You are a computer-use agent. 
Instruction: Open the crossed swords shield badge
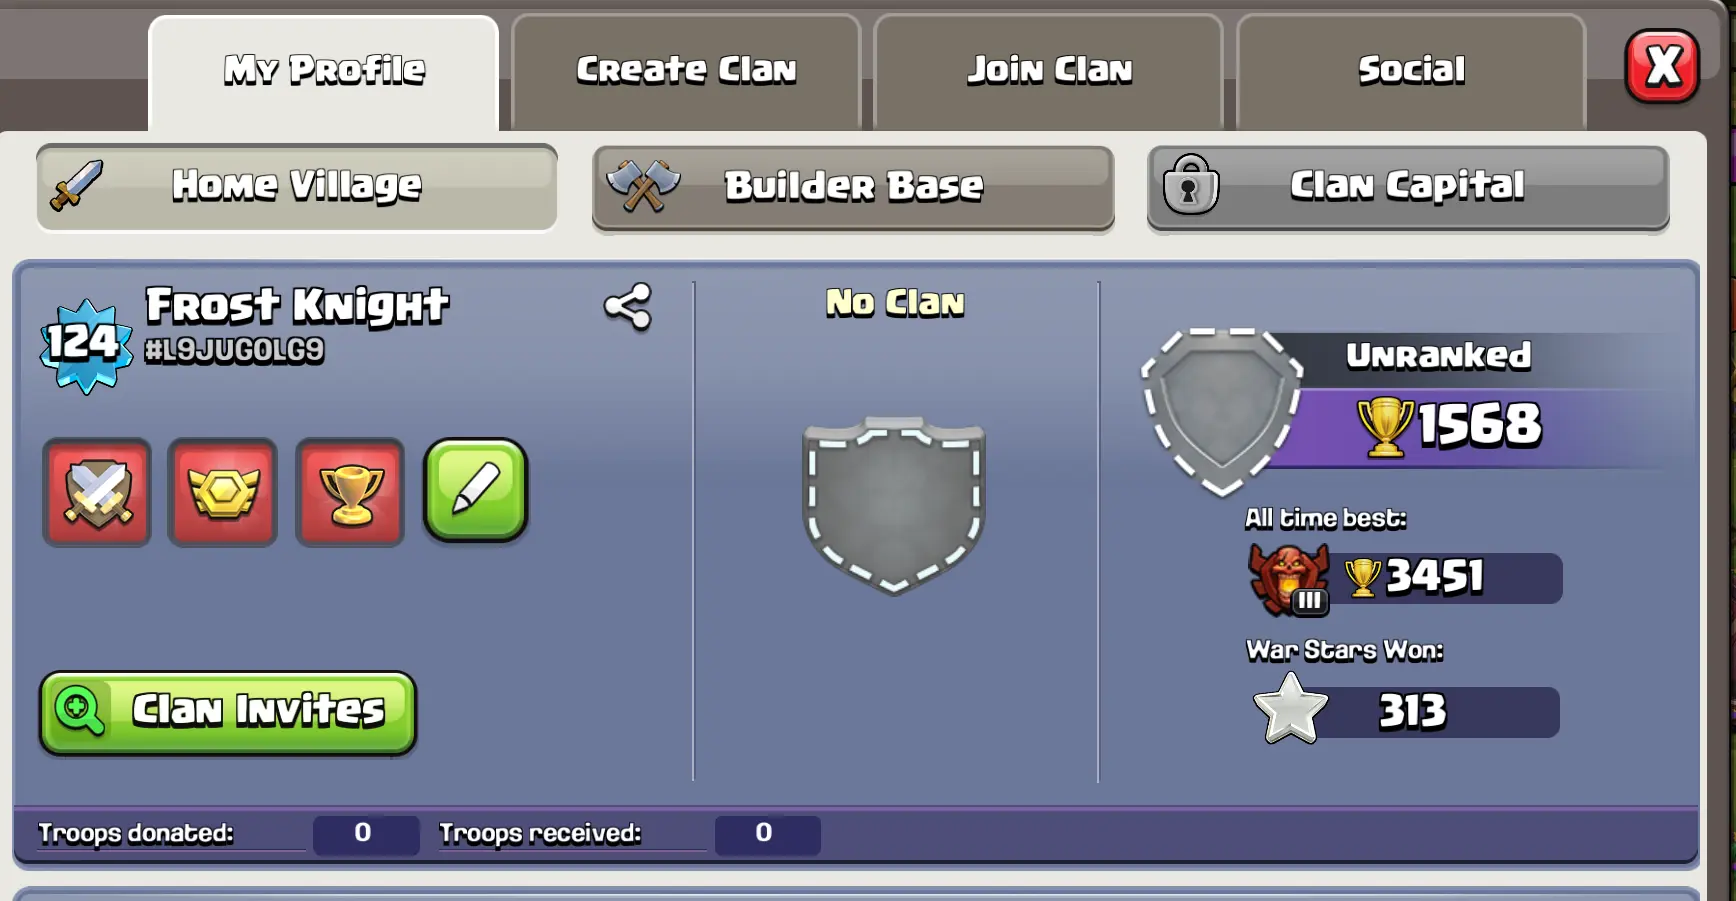point(97,492)
